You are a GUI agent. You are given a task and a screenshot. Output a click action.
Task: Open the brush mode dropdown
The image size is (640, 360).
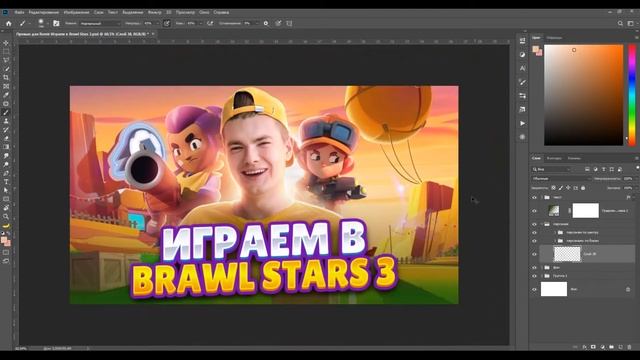pos(100,23)
